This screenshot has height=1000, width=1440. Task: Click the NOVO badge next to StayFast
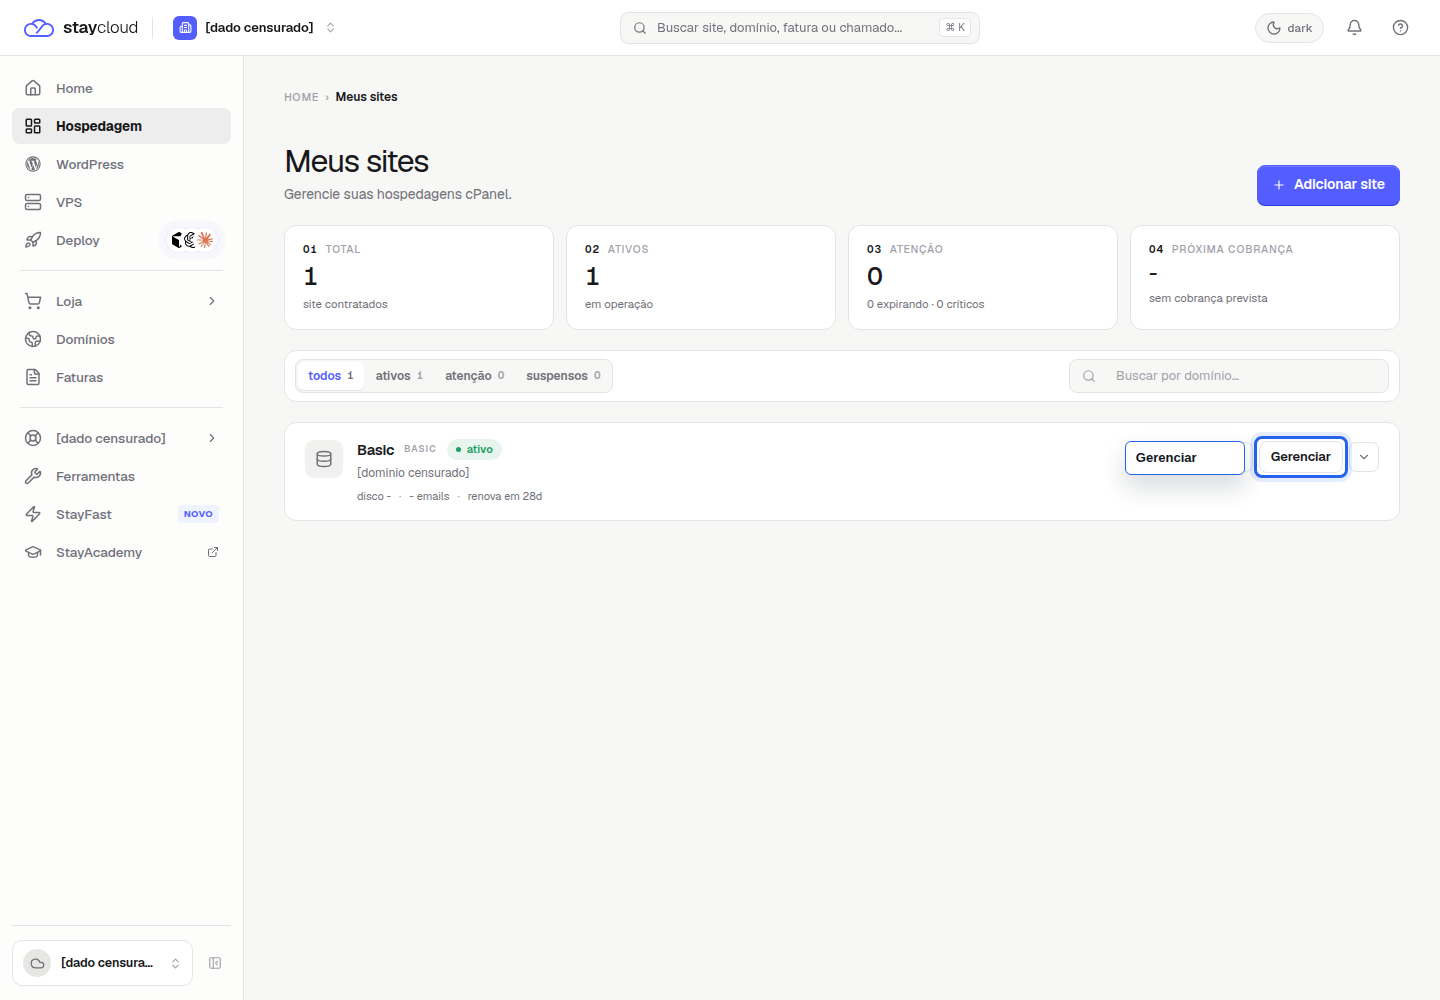coord(198,514)
